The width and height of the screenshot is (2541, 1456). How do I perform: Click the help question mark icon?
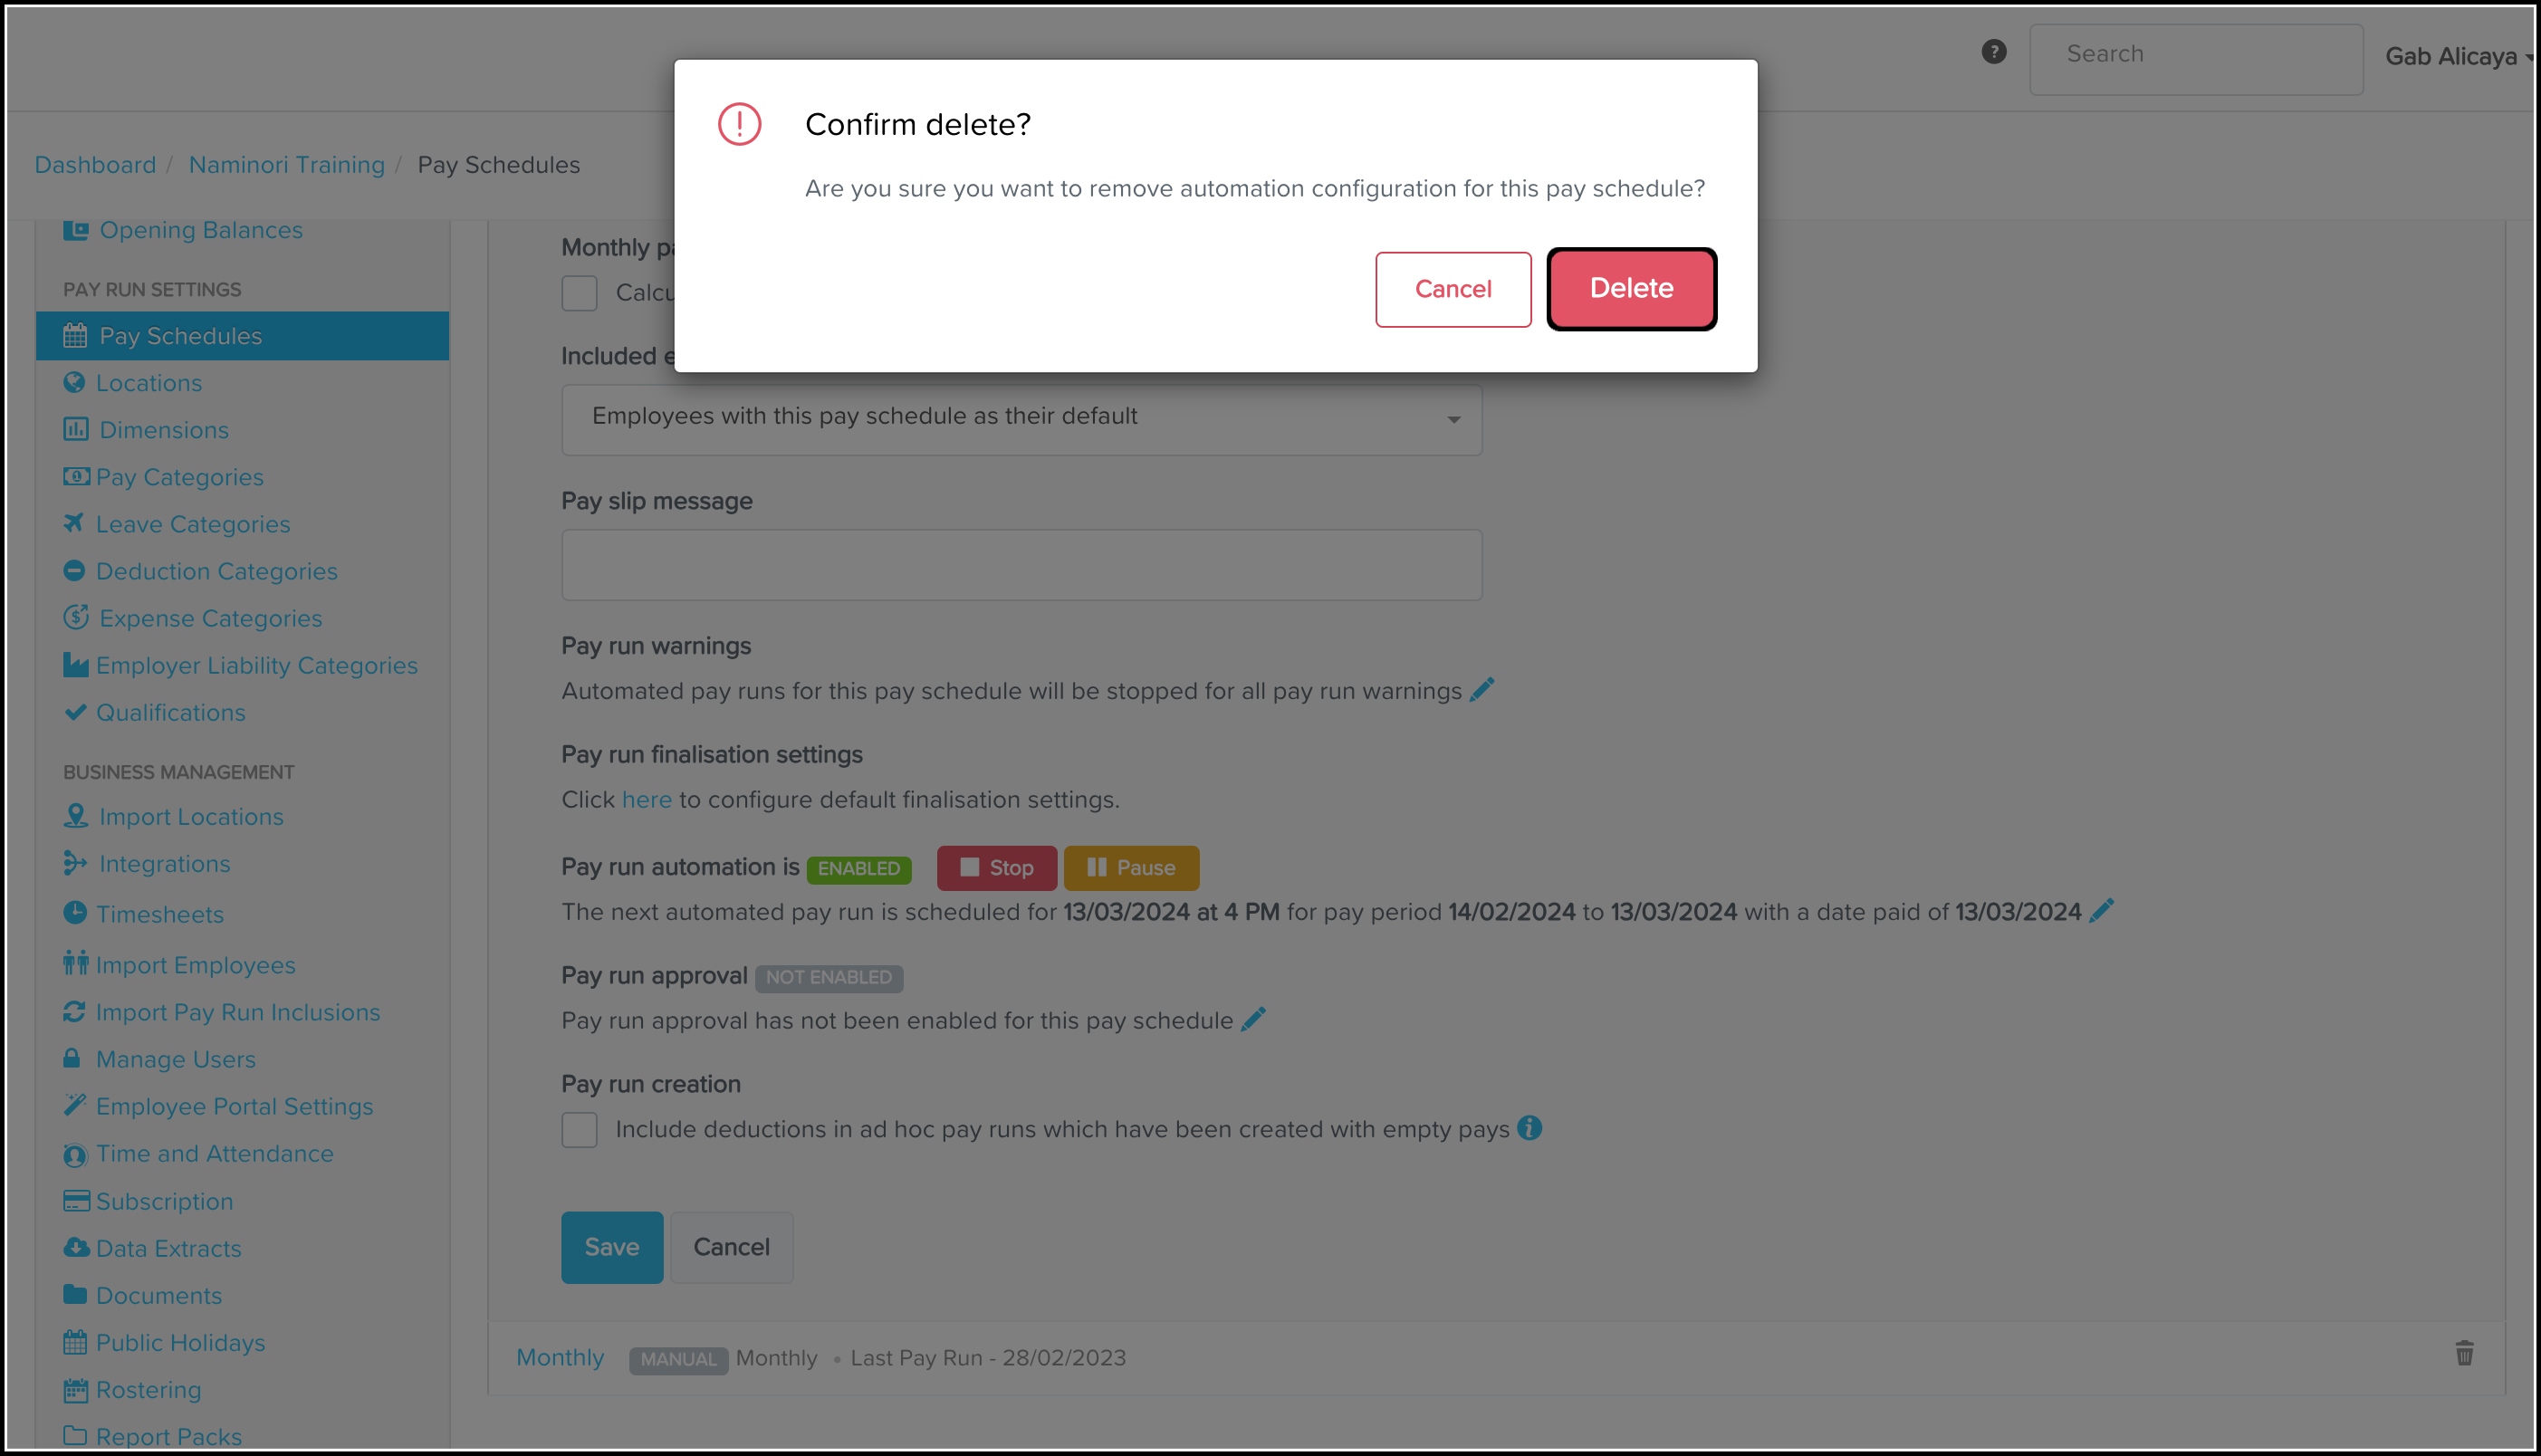pos(1993,52)
